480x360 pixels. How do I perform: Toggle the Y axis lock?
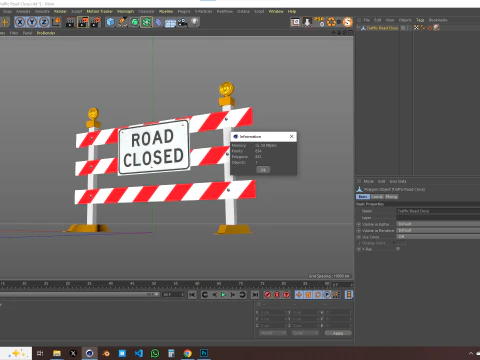click(x=32, y=22)
